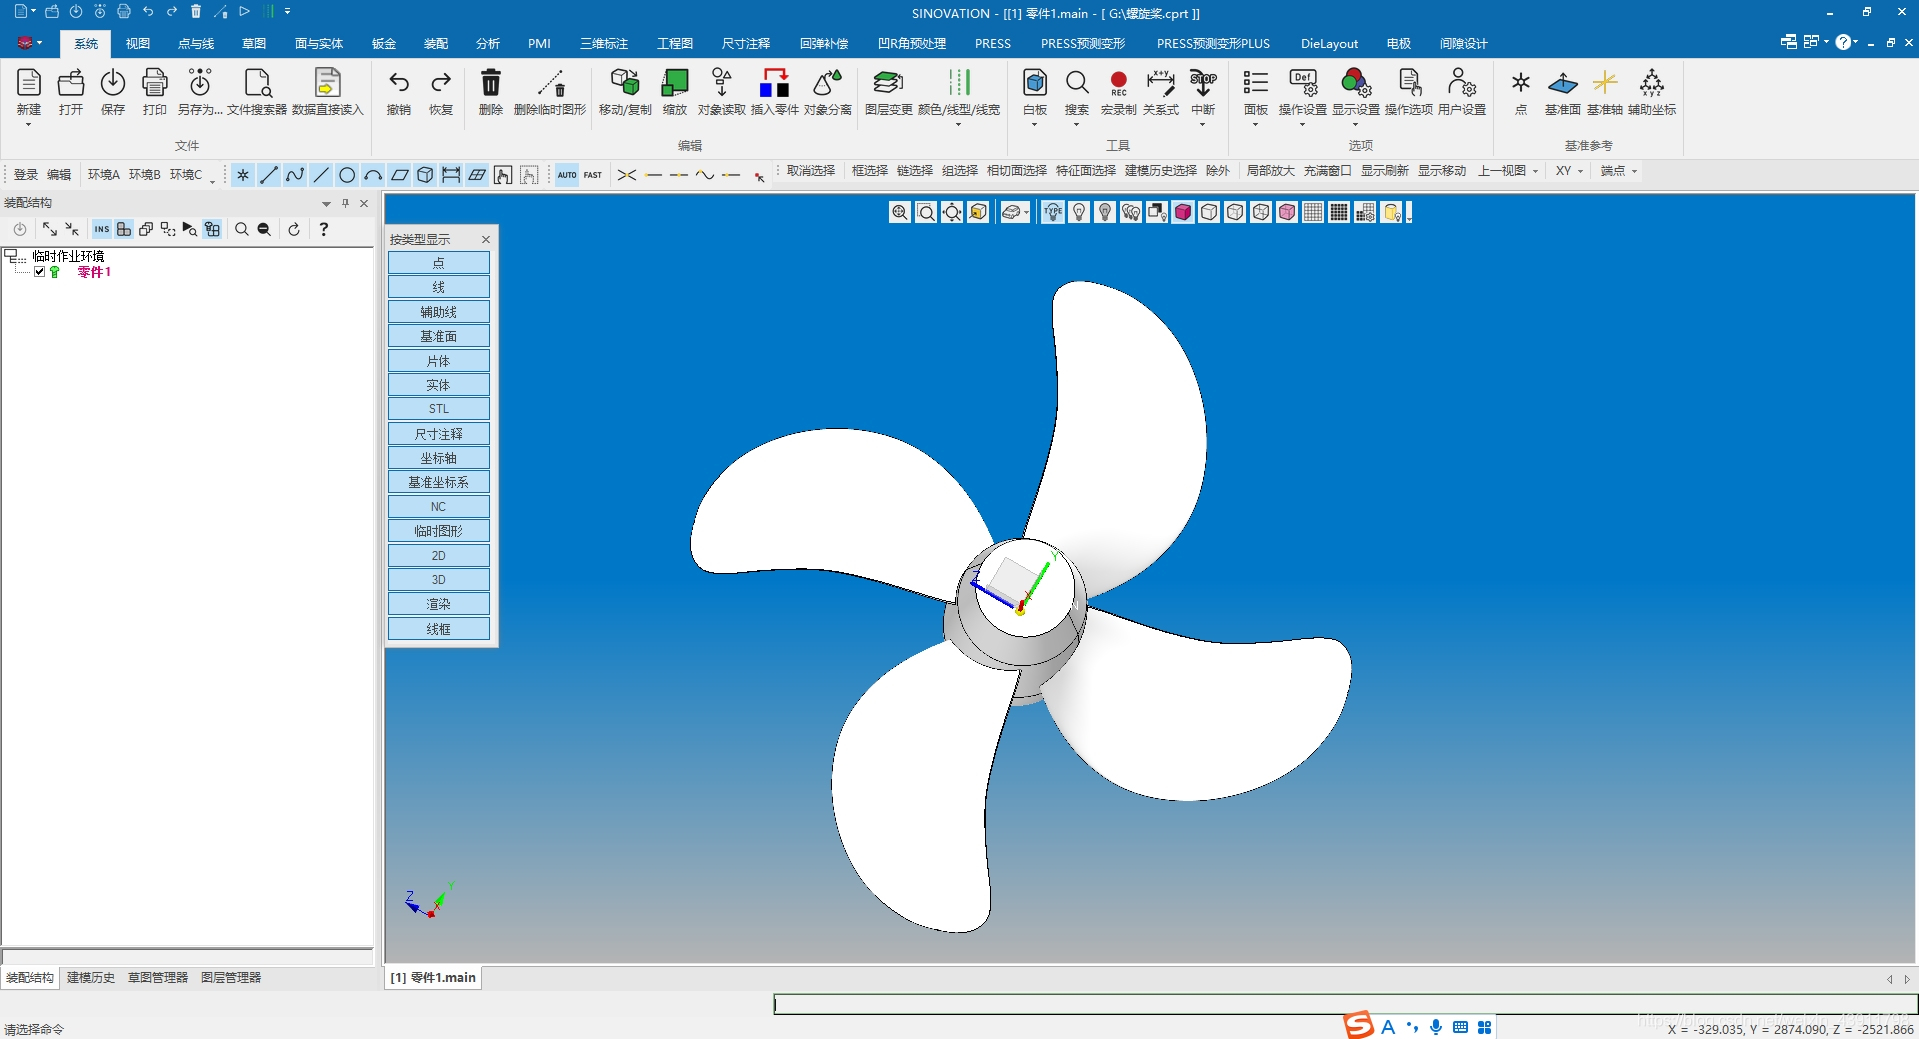Switch to 建模历史 bottom tab
This screenshot has height=1039, width=1919.
pyautogui.click(x=91, y=978)
